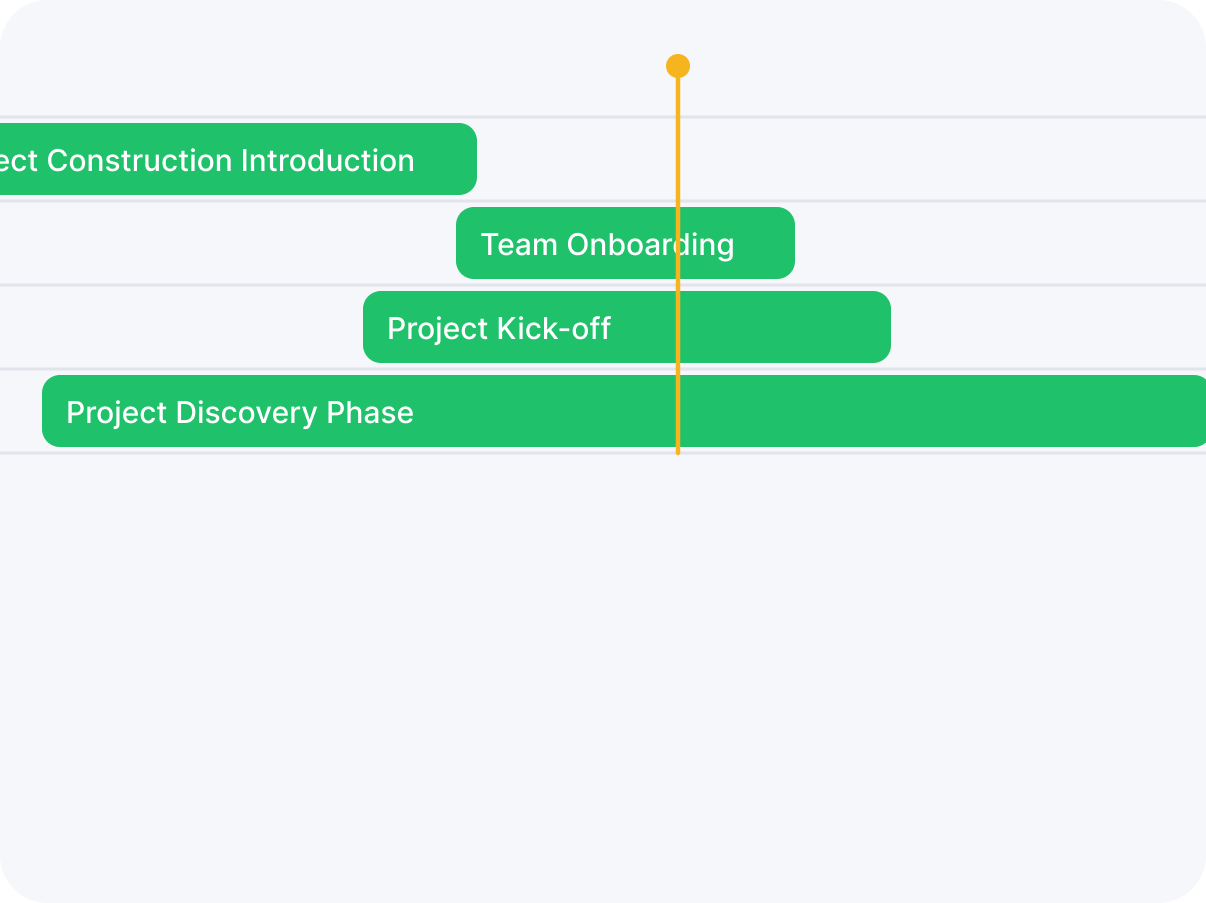Click empty row space right of Project Kick-off
This screenshot has height=903, width=1206.
(x=1040, y=327)
